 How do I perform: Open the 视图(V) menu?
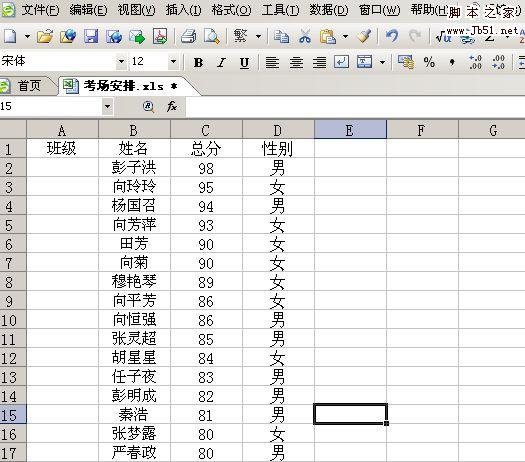tap(136, 10)
